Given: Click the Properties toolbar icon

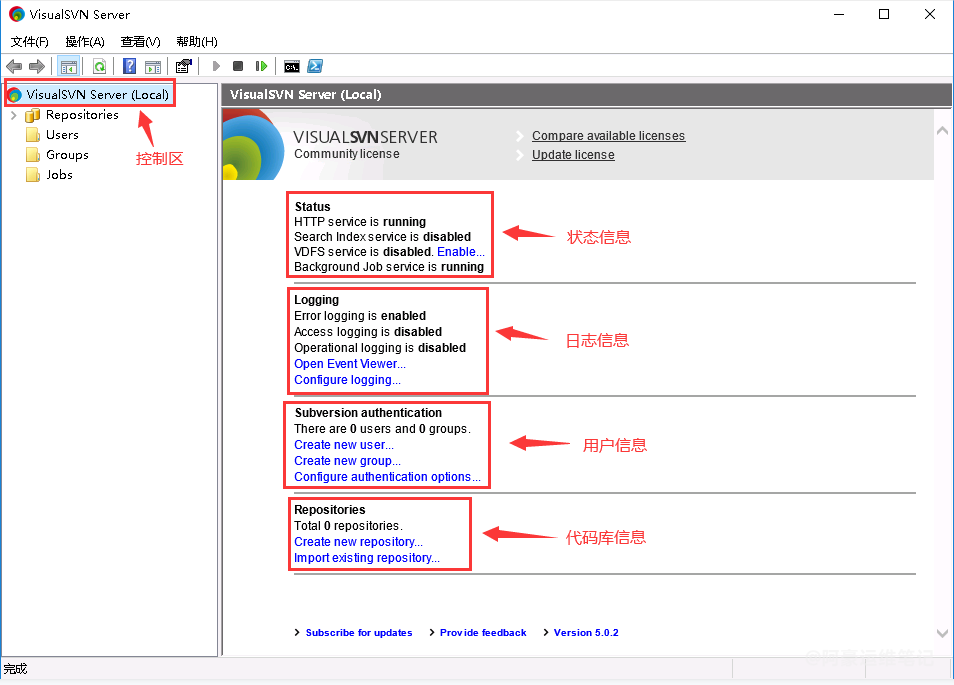Looking at the screenshot, I should click(183, 66).
